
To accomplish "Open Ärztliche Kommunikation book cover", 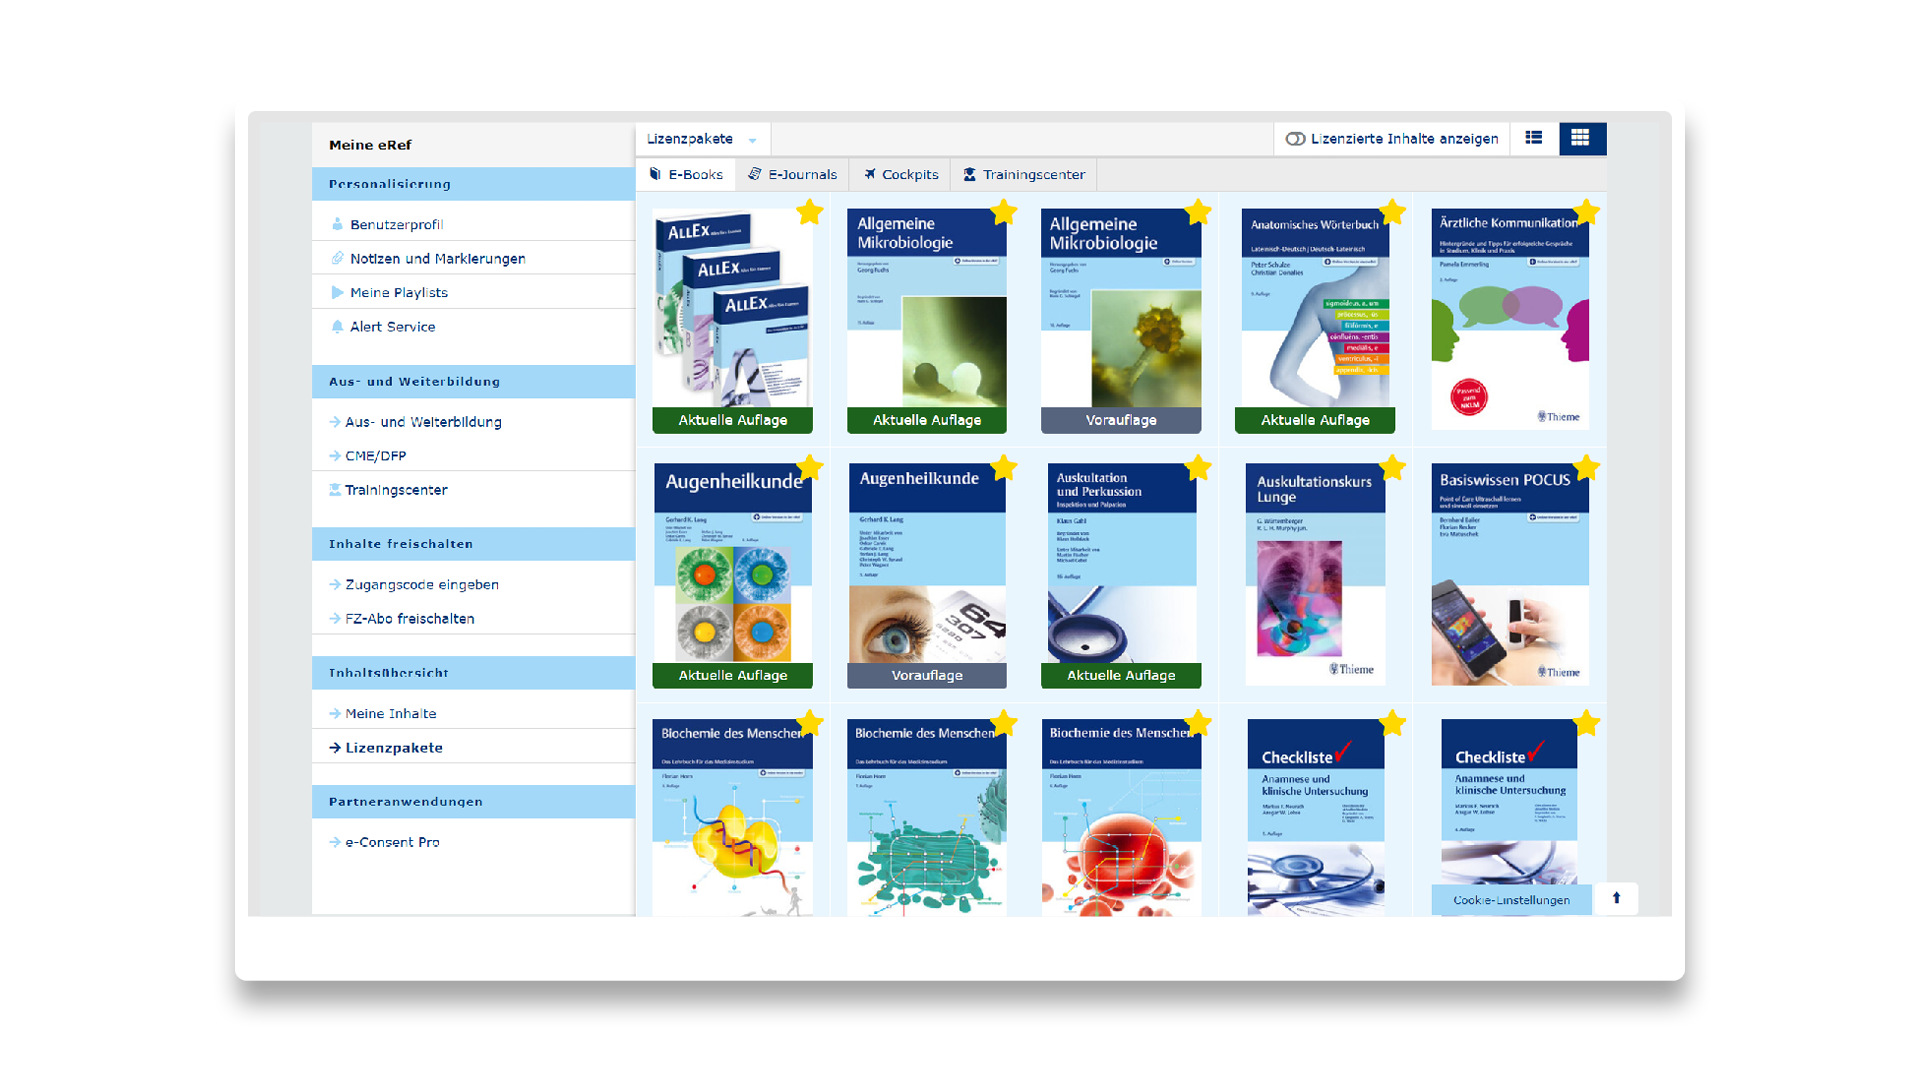I will pyautogui.click(x=1510, y=319).
